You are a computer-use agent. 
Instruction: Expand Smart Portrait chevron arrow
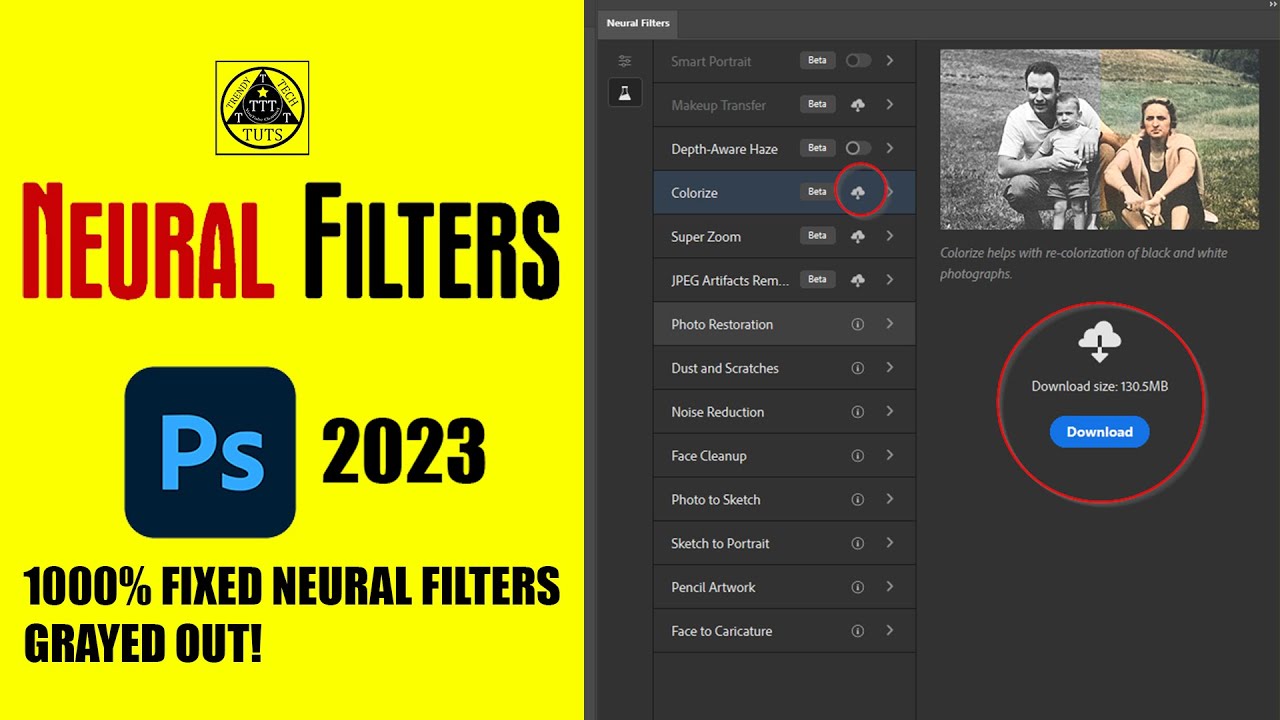click(x=889, y=61)
